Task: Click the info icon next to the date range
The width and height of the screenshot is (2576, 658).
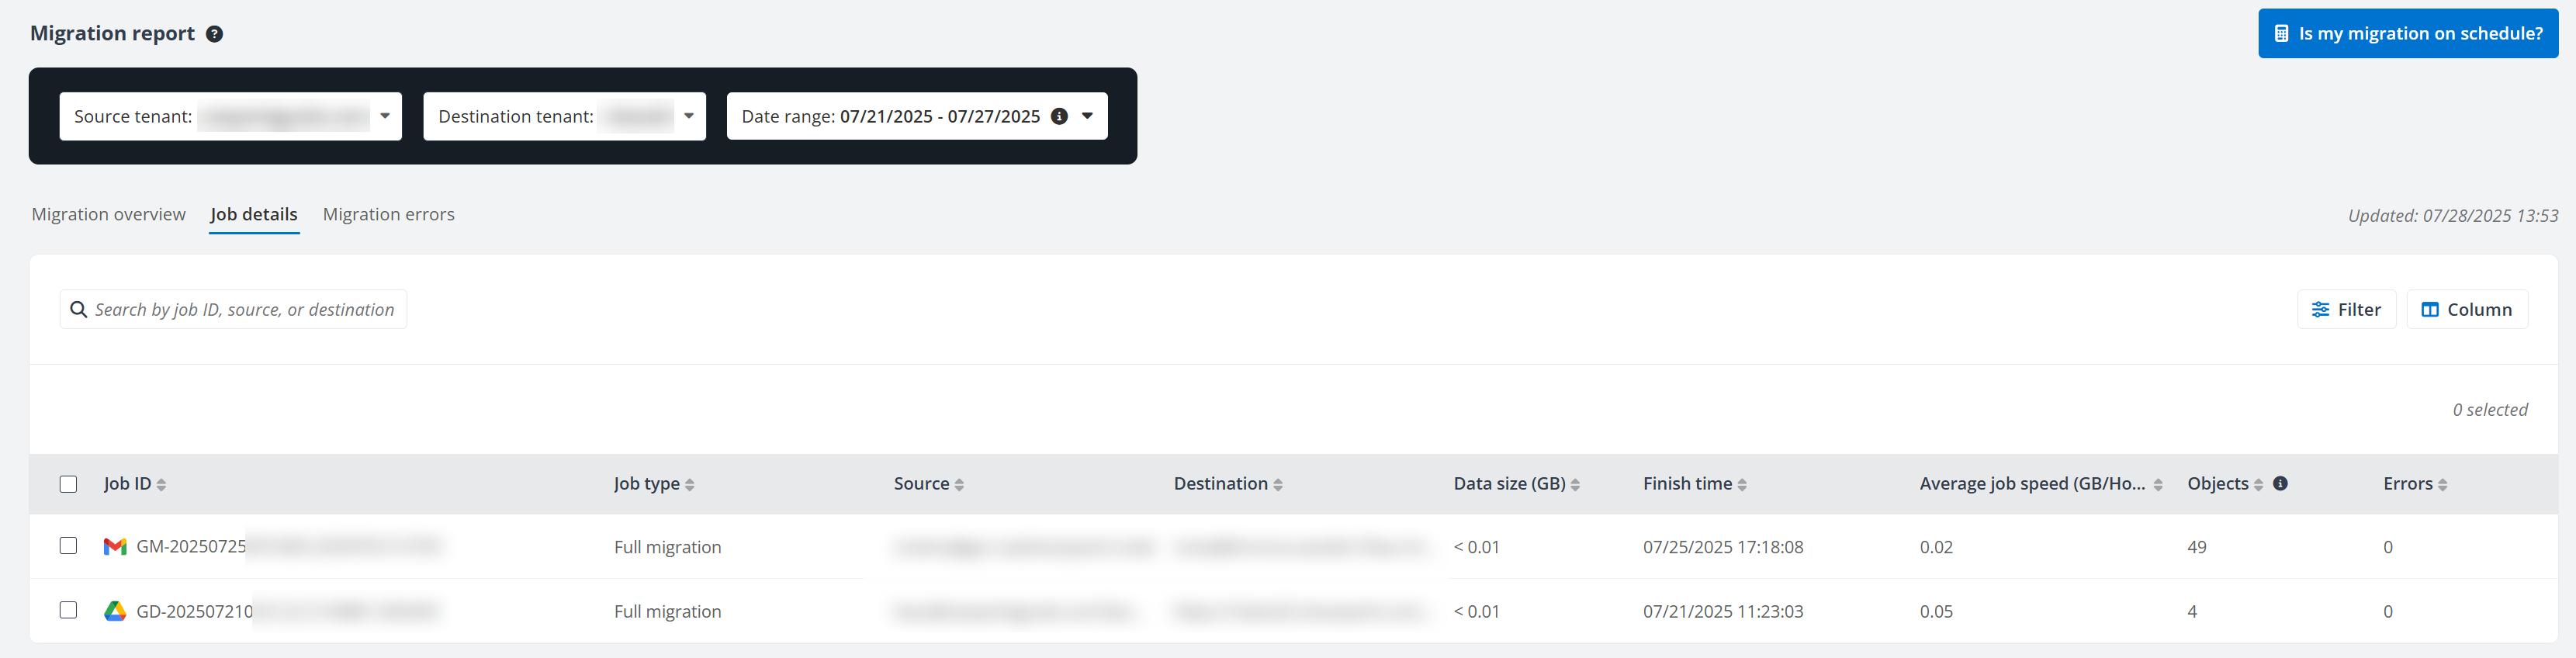Action: [x=1060, y=115]
